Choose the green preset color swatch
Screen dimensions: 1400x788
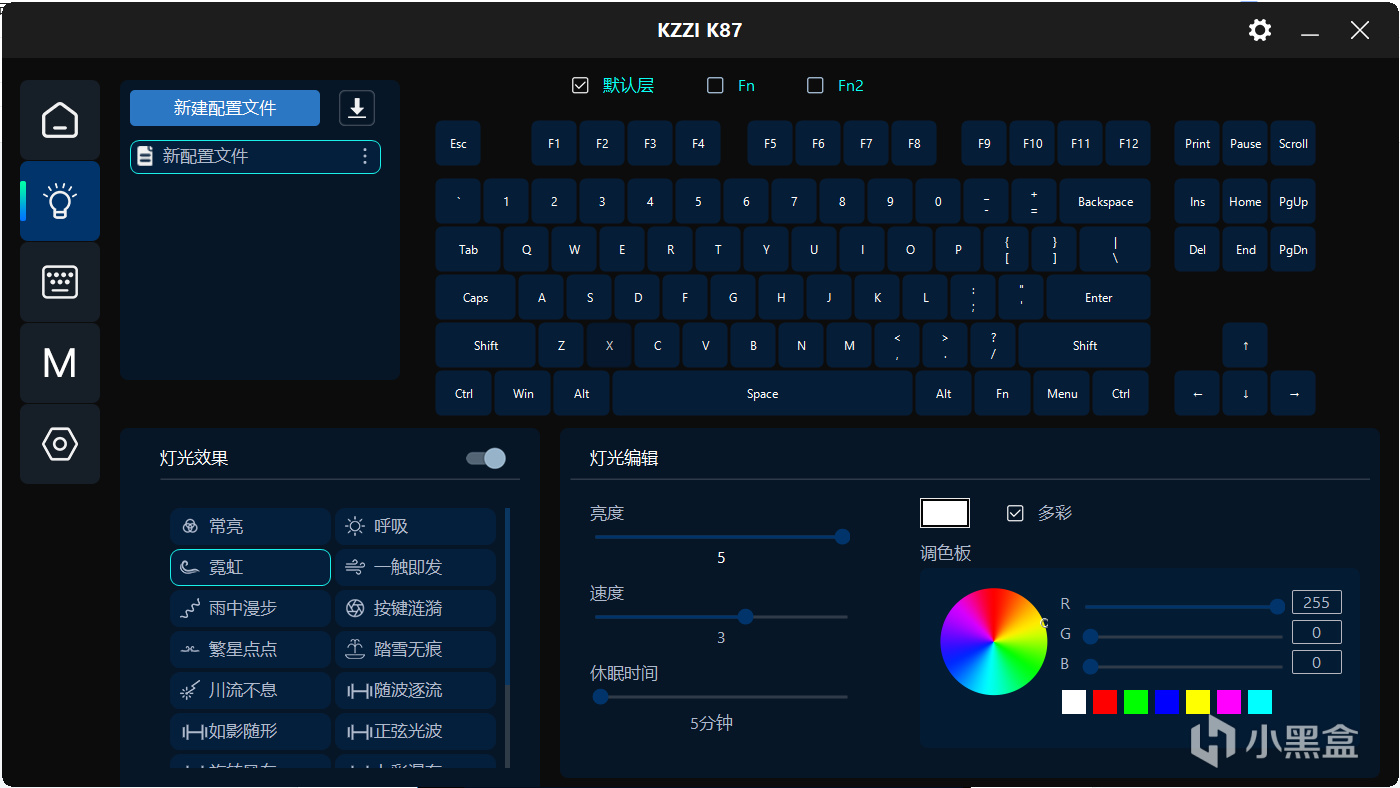1136,701
